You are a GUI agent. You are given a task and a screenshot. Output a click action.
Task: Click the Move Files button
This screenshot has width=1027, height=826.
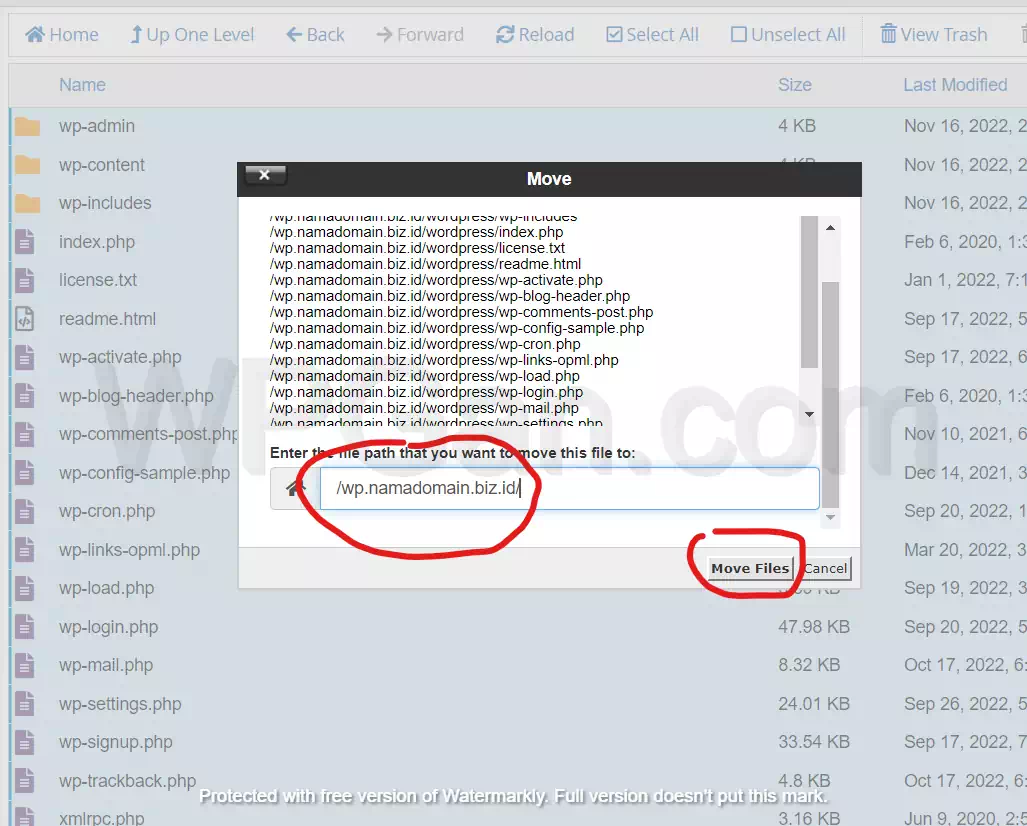[x=750, y=569]
